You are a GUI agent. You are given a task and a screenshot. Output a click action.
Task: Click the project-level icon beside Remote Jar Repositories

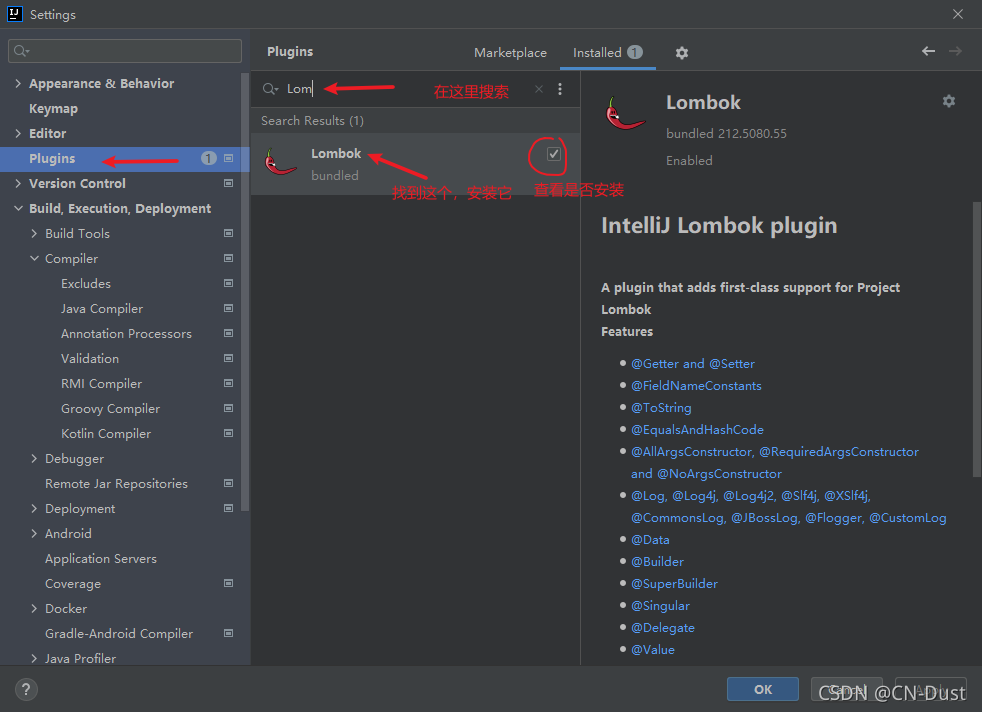point(229,483)
